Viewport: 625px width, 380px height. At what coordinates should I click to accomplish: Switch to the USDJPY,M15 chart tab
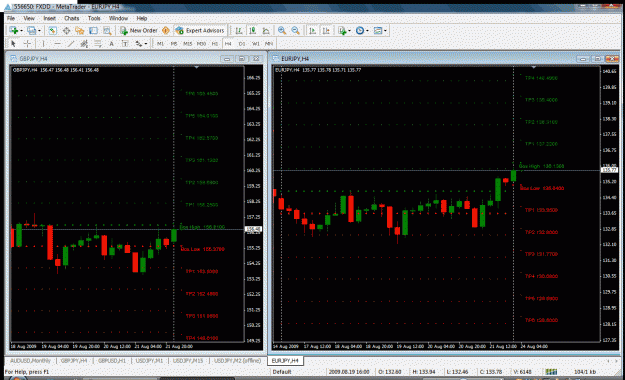(188, 361)
